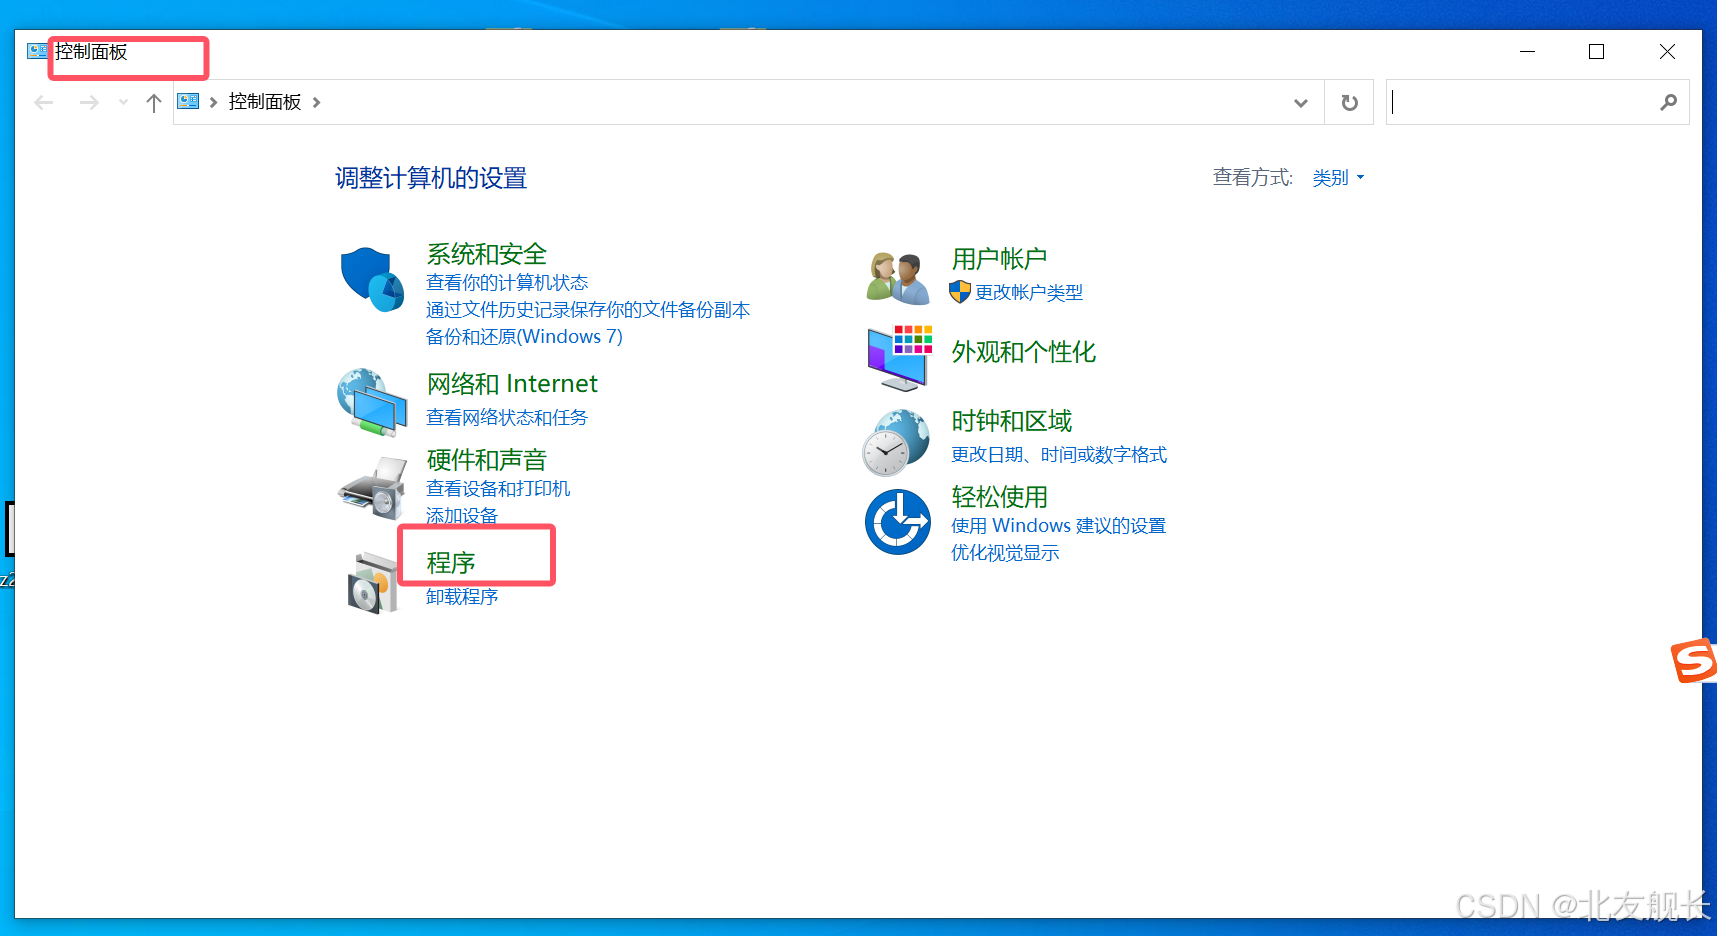Viewport: 1717px width, 936px height.
Task: Click 使用 Windows 建议的设置 link
Action: pyautogui.click(x=1058, y=526)
